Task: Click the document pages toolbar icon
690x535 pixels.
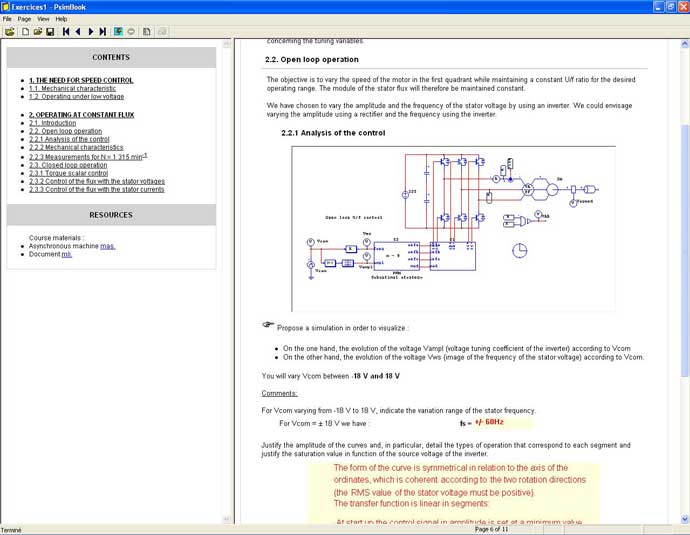Action: point(147,32)
